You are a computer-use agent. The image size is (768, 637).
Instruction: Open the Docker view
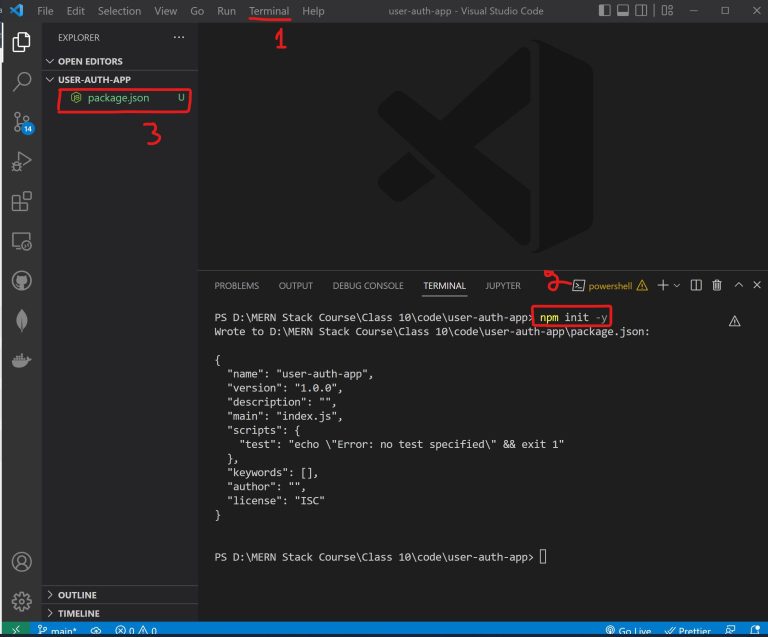click(x=22, y=361)
